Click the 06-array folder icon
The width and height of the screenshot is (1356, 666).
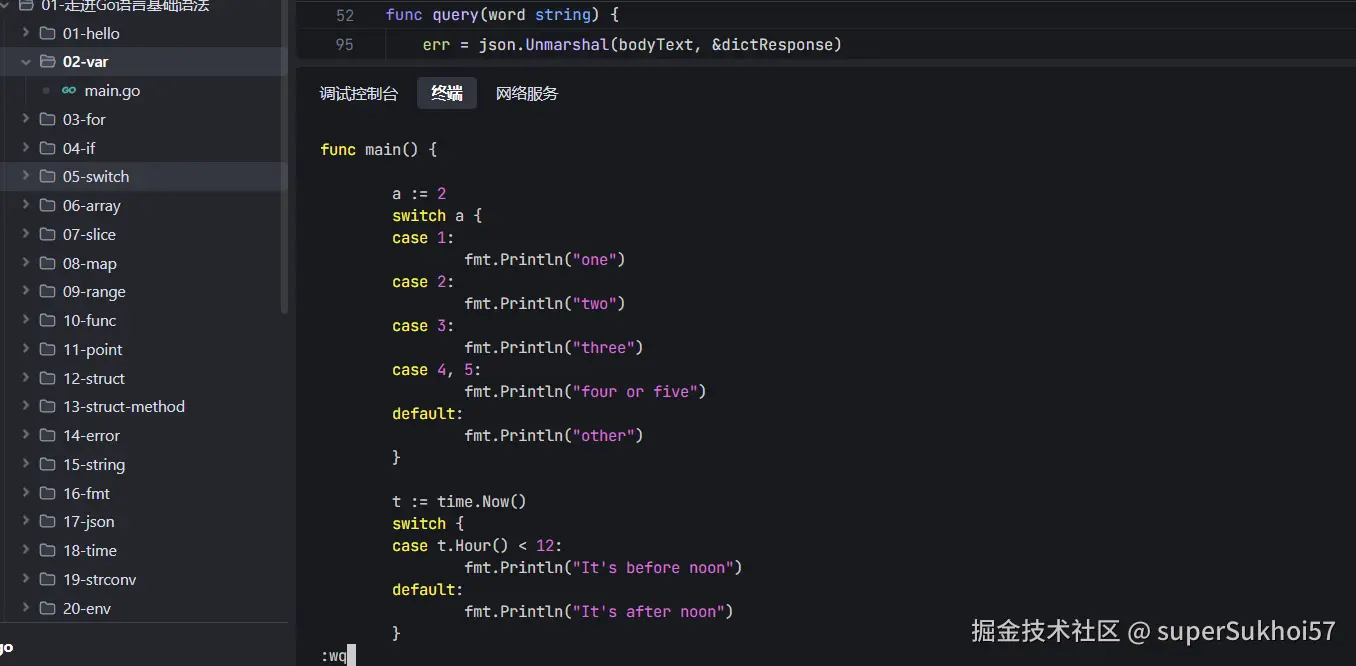[47, 205]
